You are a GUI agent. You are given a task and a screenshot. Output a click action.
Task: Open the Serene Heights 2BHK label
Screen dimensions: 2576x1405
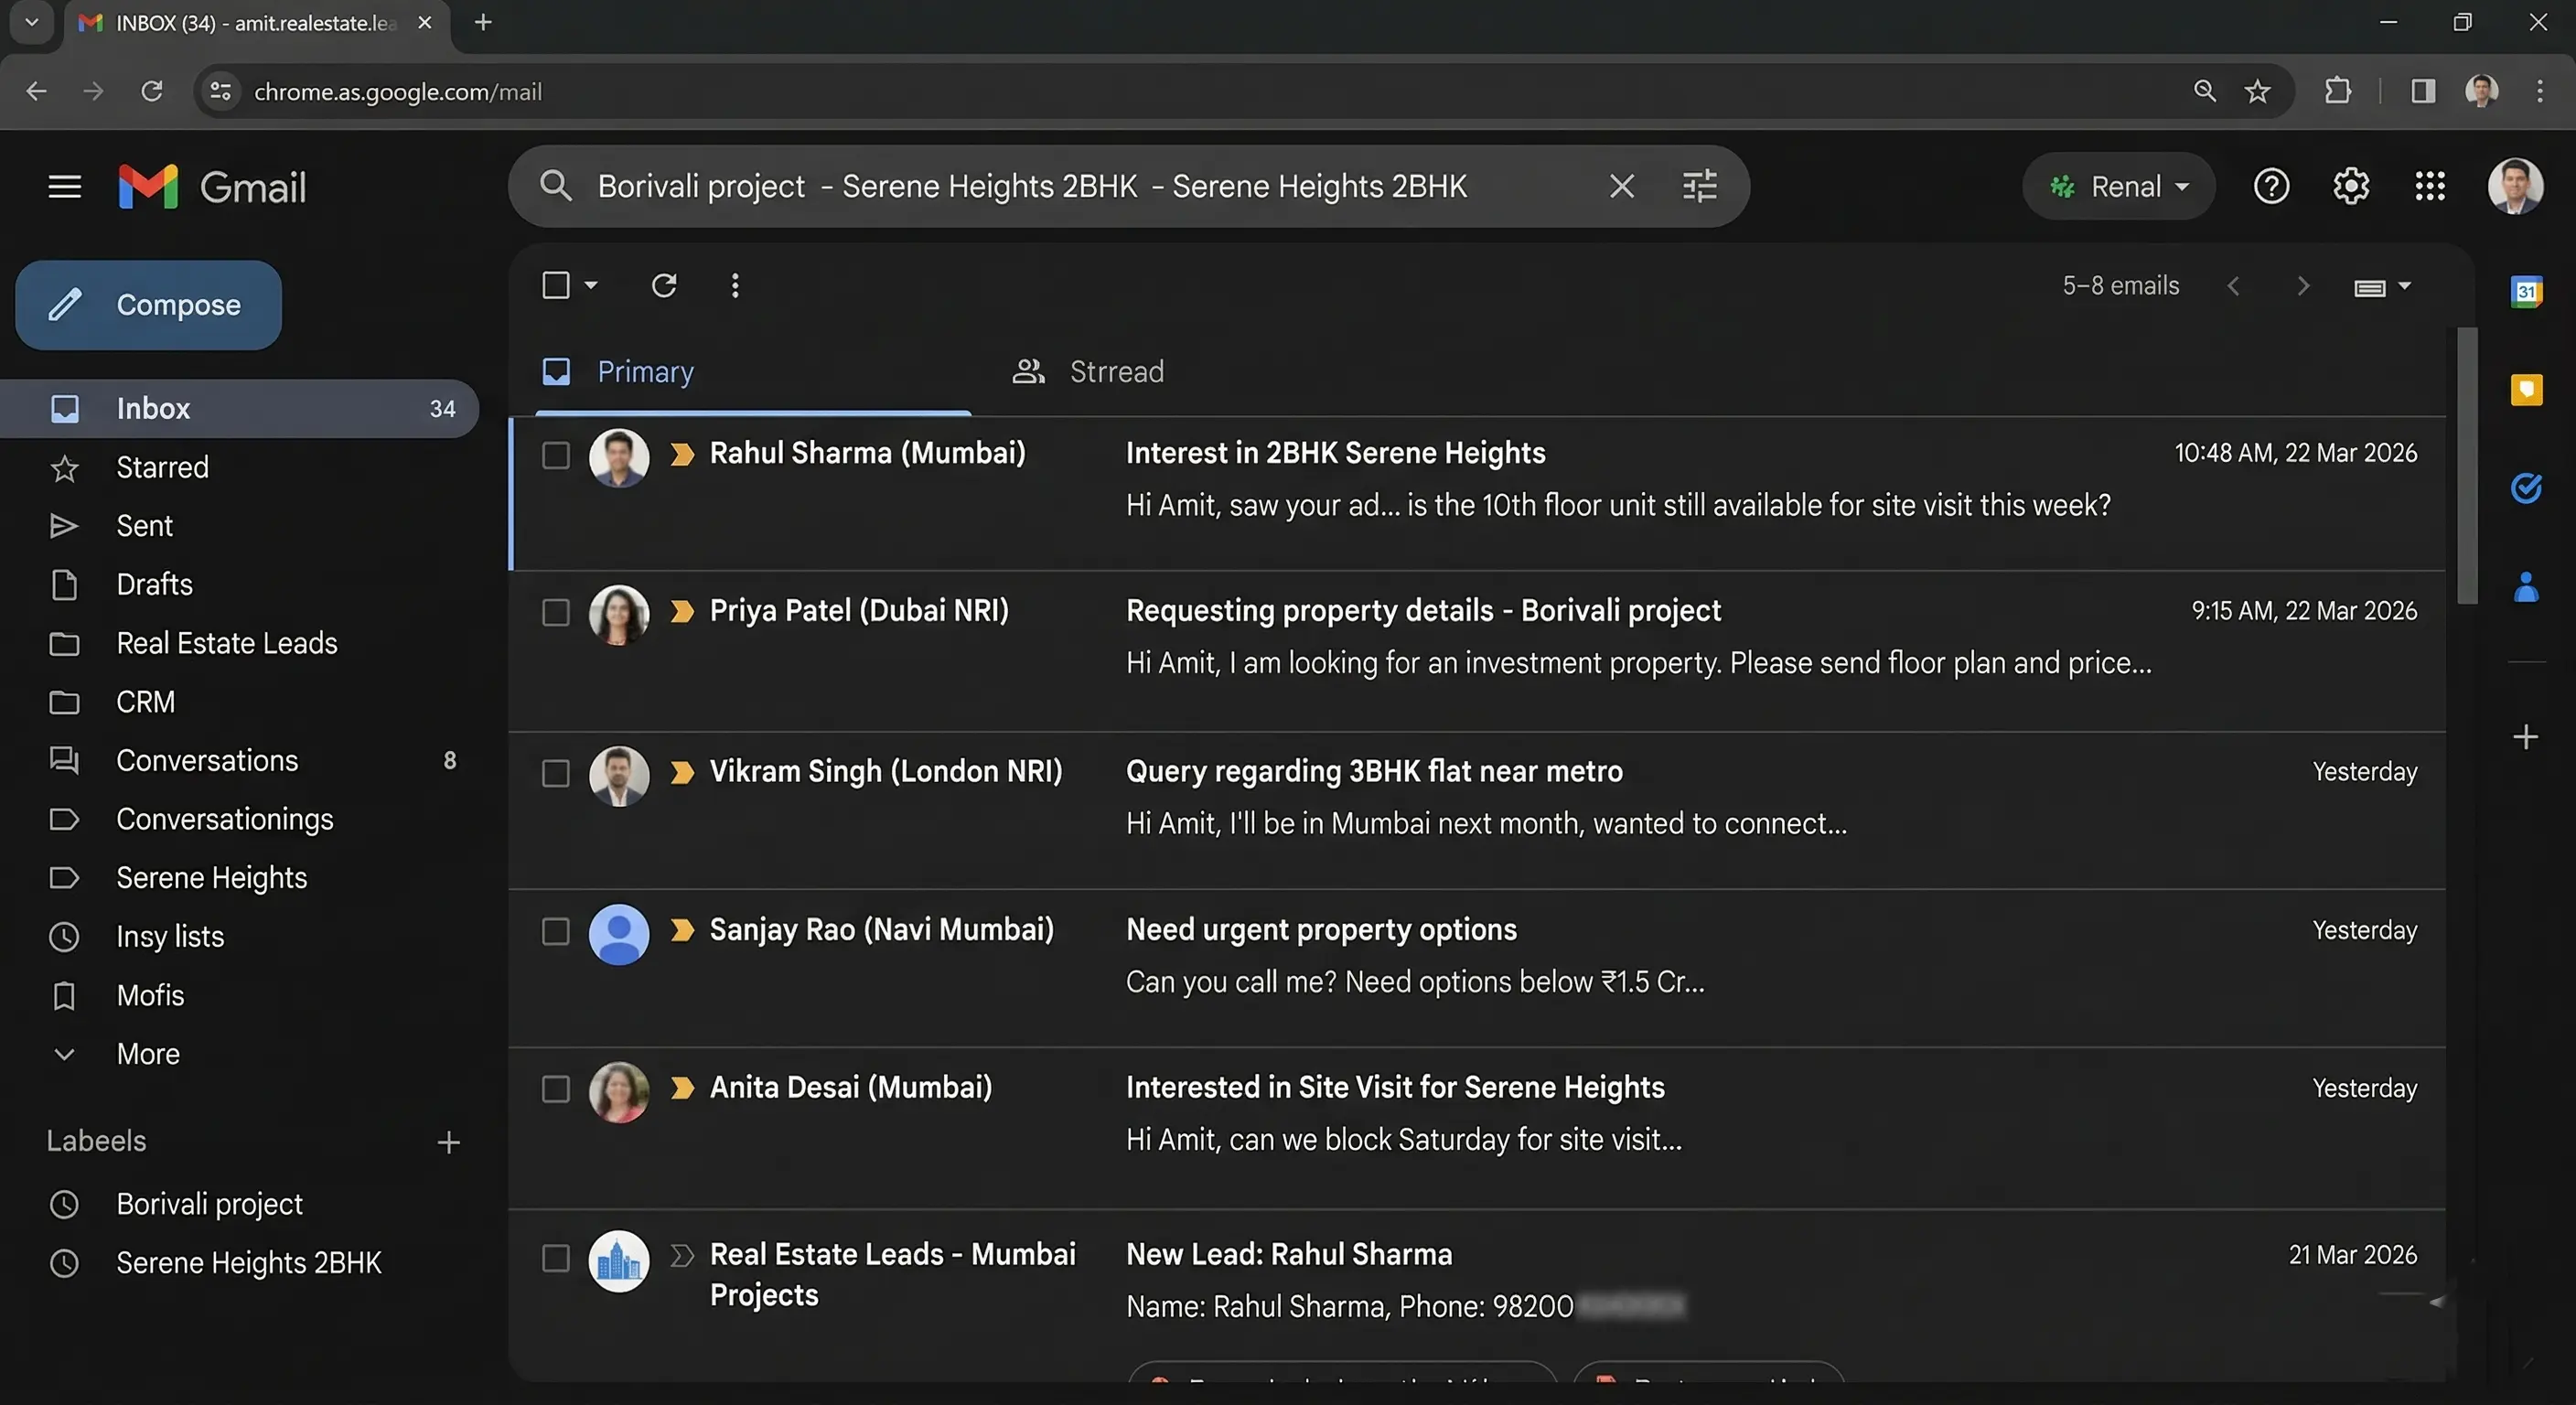(x=248, y=1263)
